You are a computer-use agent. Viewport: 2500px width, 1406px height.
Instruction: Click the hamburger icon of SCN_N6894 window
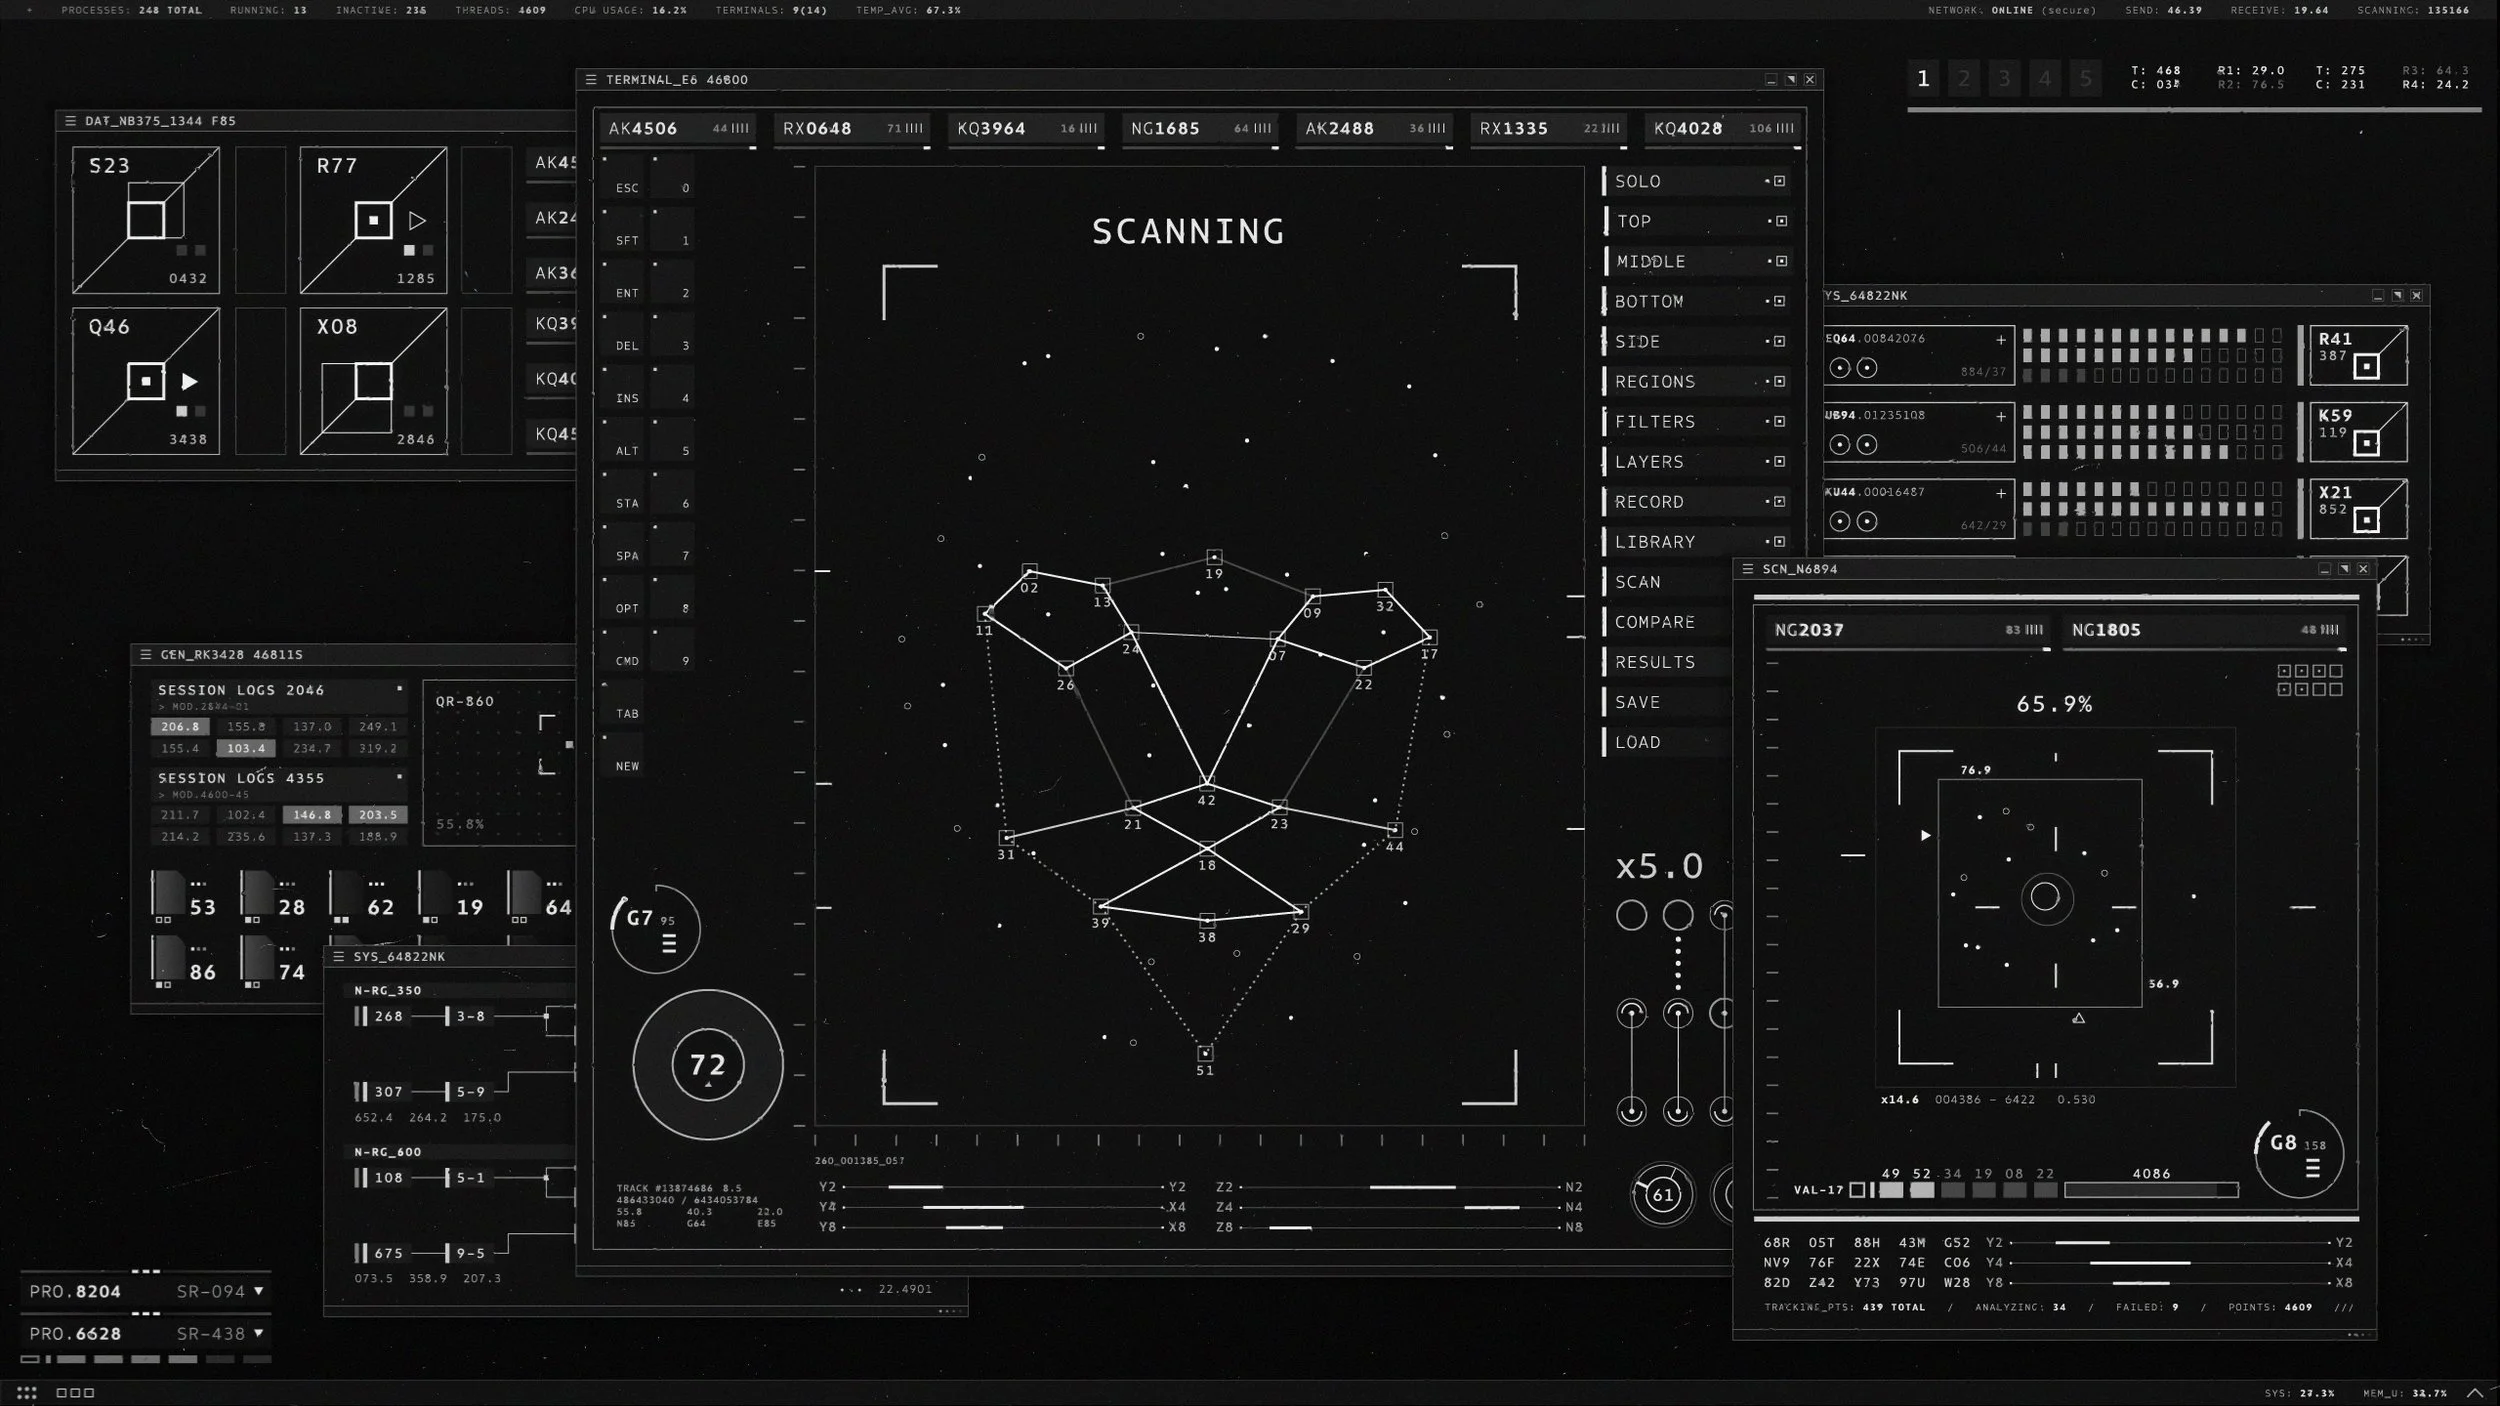point(1748,569)
